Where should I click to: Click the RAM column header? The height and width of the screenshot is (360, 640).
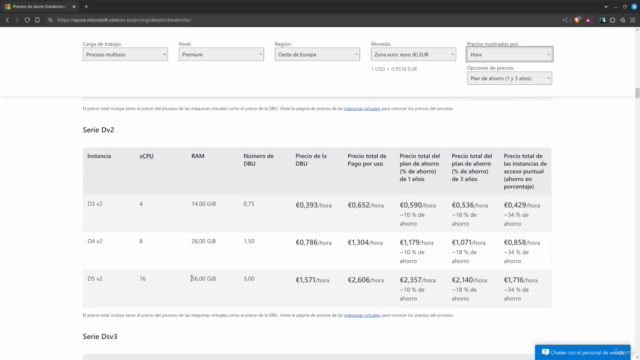pyautogui.click(x=198, y=156)
